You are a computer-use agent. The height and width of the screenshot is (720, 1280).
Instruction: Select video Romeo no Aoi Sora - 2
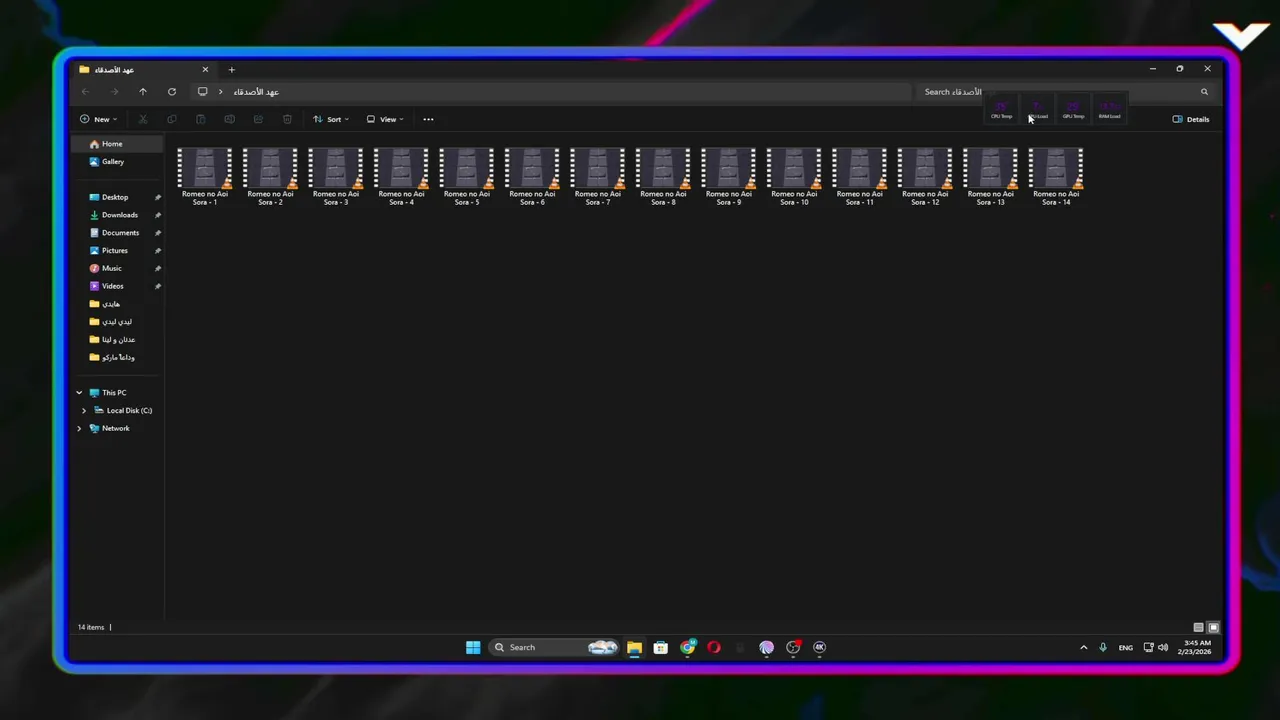click(x=270, y=177)
